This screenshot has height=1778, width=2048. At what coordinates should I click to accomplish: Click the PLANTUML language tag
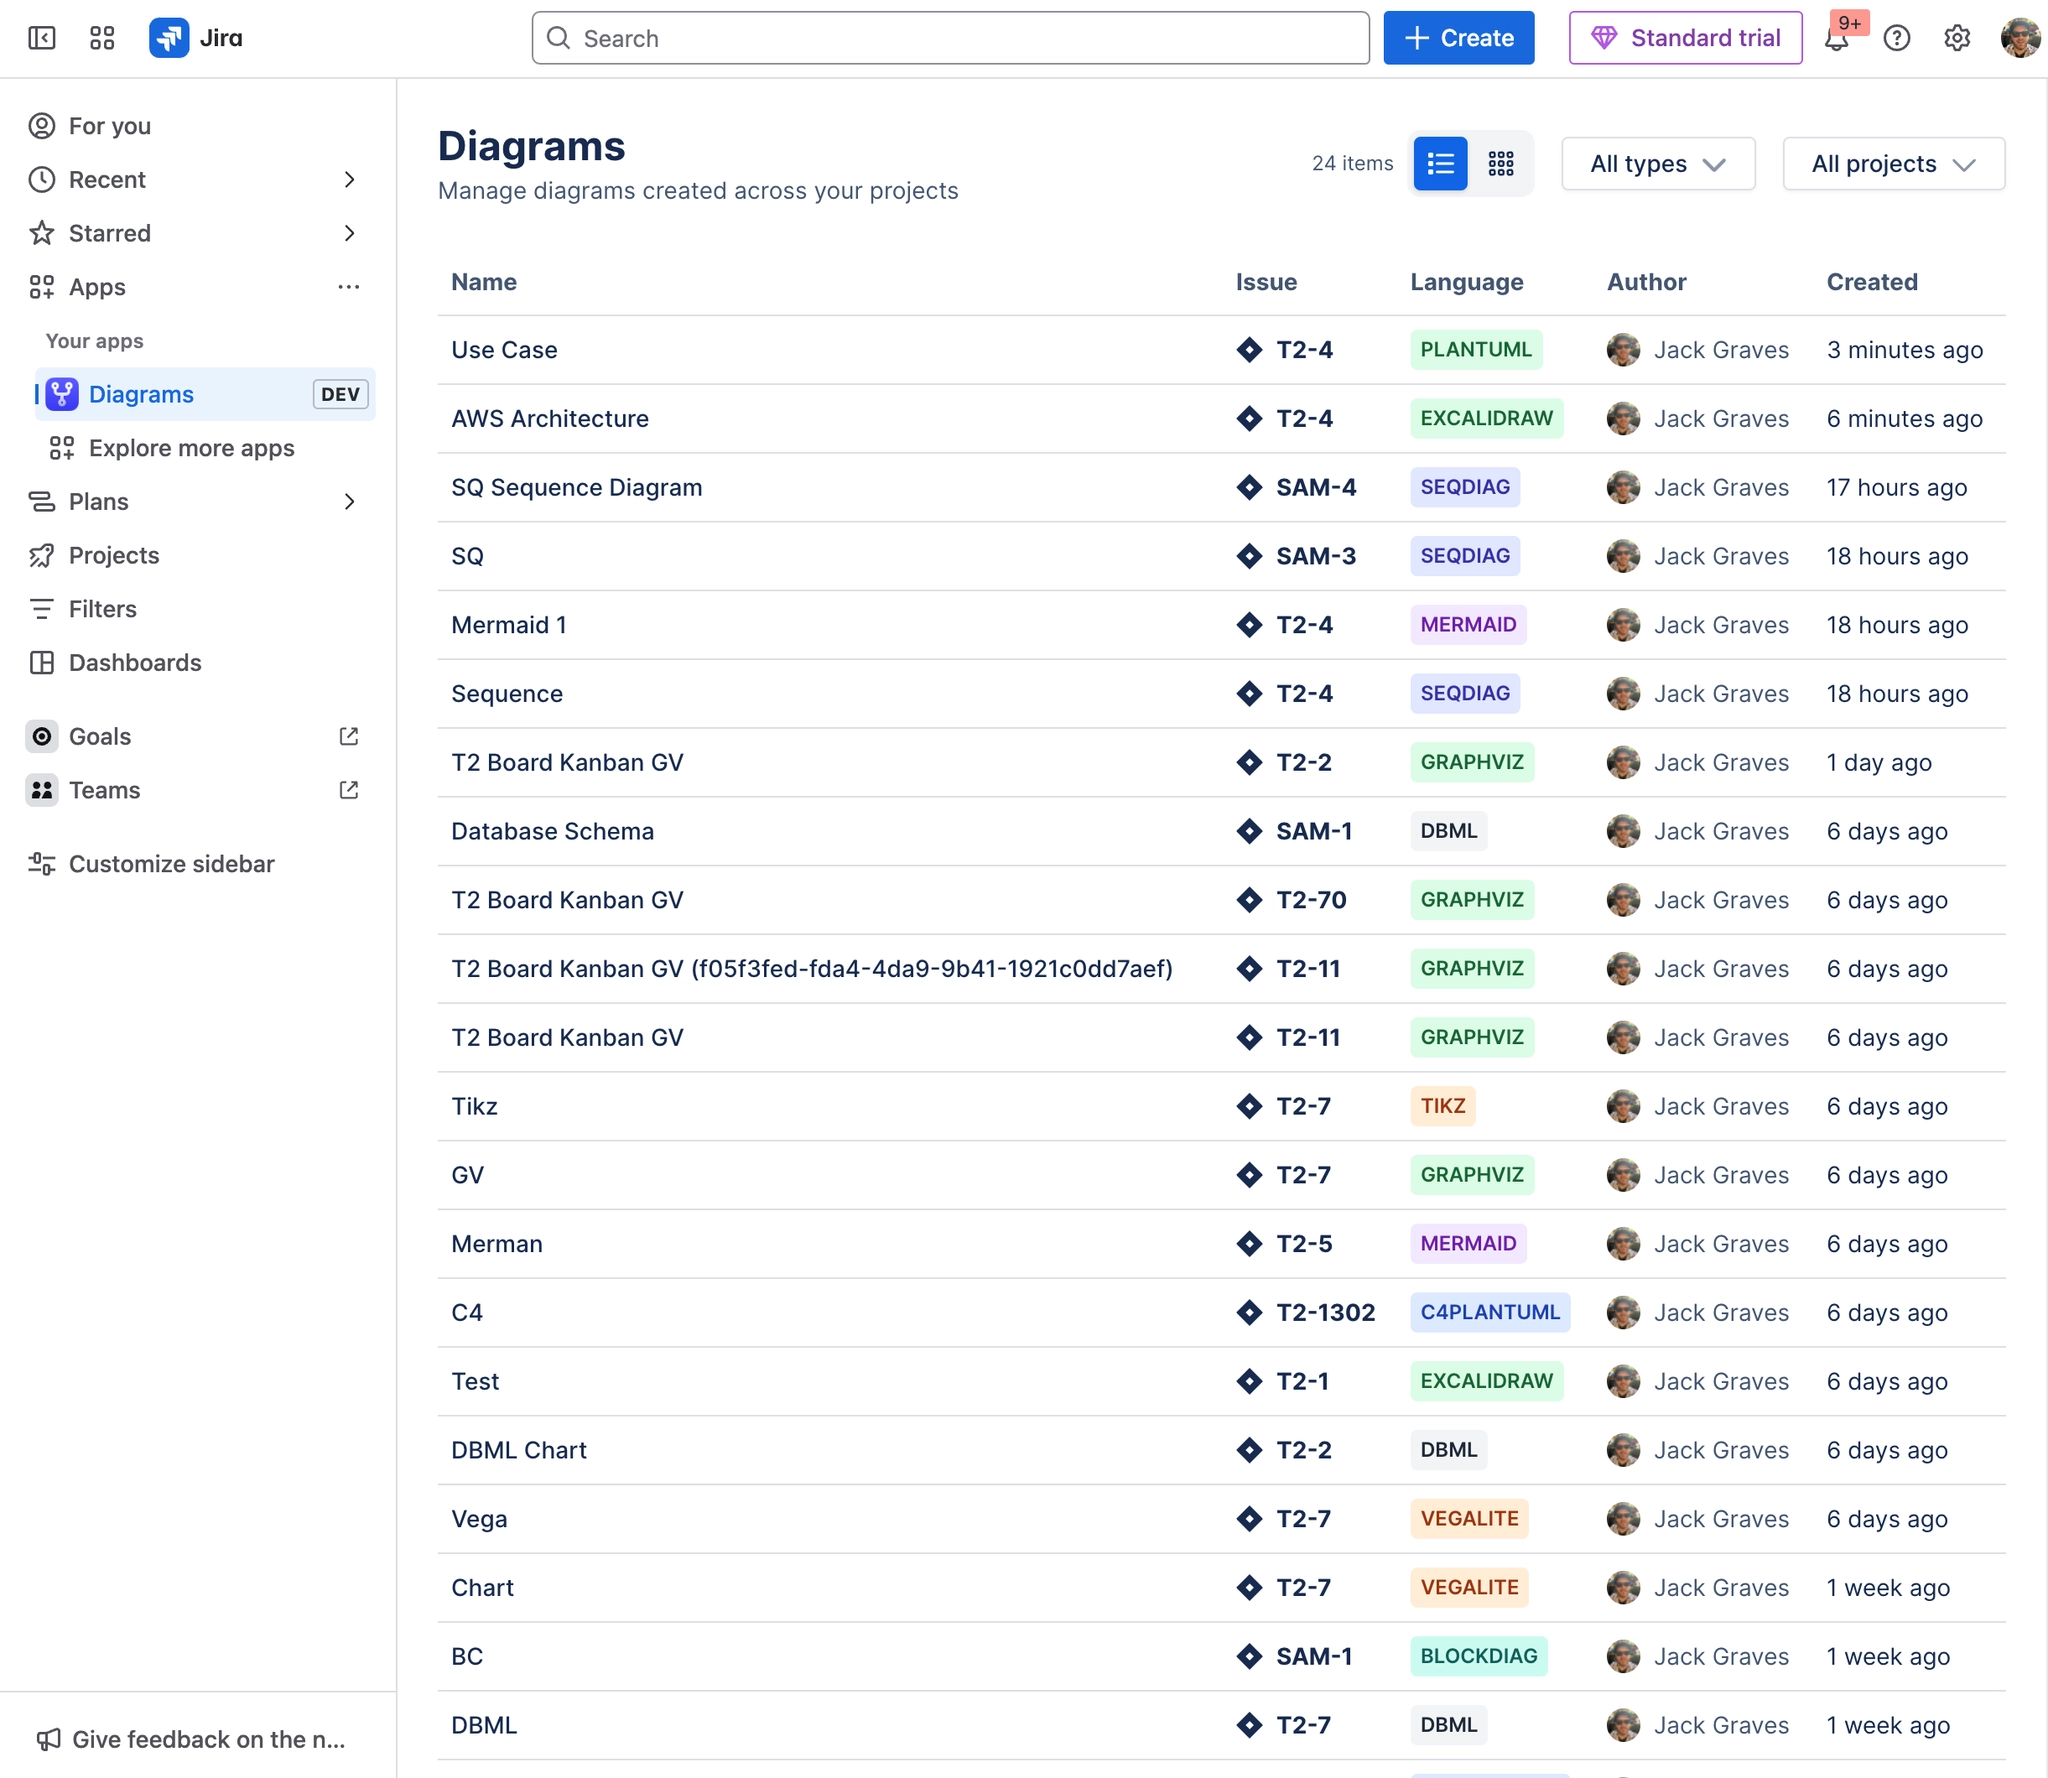(x=1475, y=350)
